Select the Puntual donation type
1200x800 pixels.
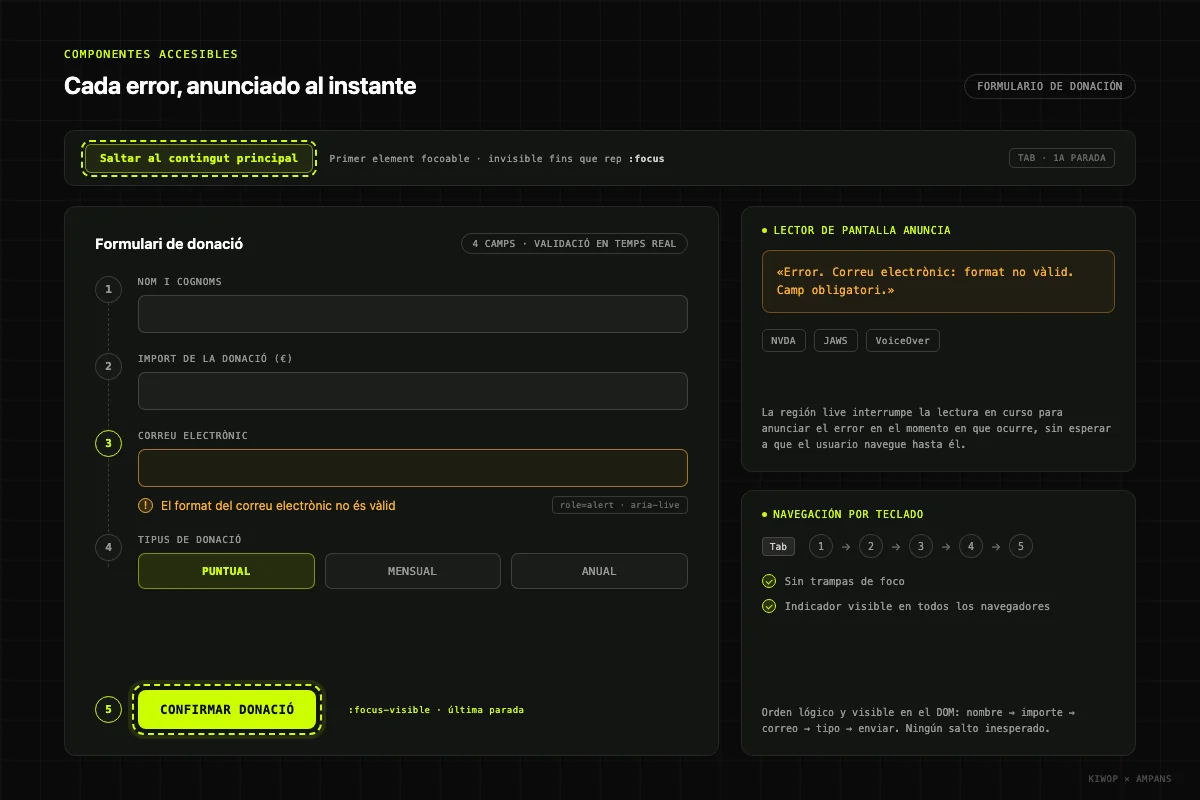click(226, 571)
